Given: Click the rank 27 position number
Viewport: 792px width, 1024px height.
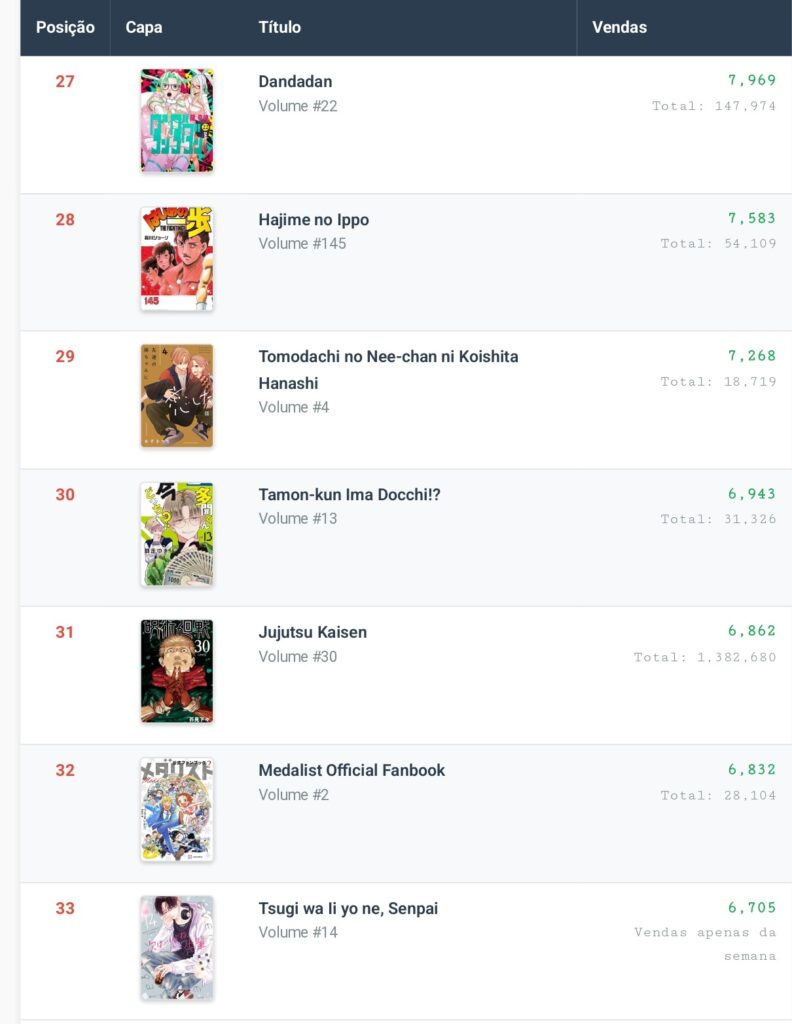Looking at the screenshot, I should click(65, 82).
